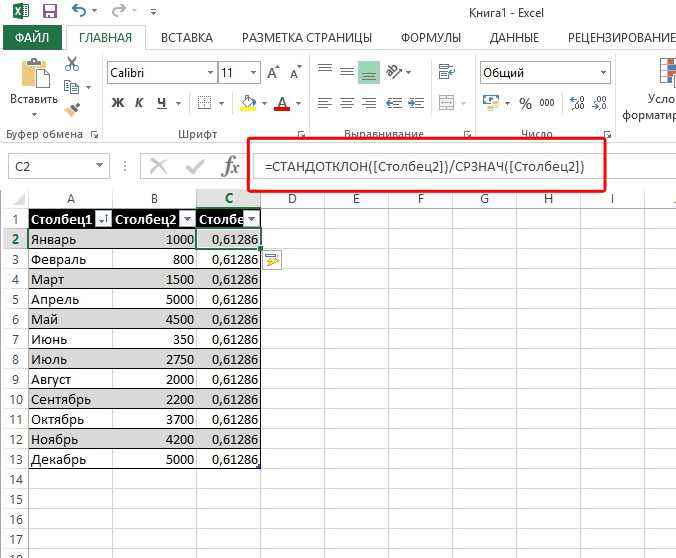This screenshot has width=676, height=558.
Task: Confirm entry with formula bar checkmark
Action: (194, 166)
